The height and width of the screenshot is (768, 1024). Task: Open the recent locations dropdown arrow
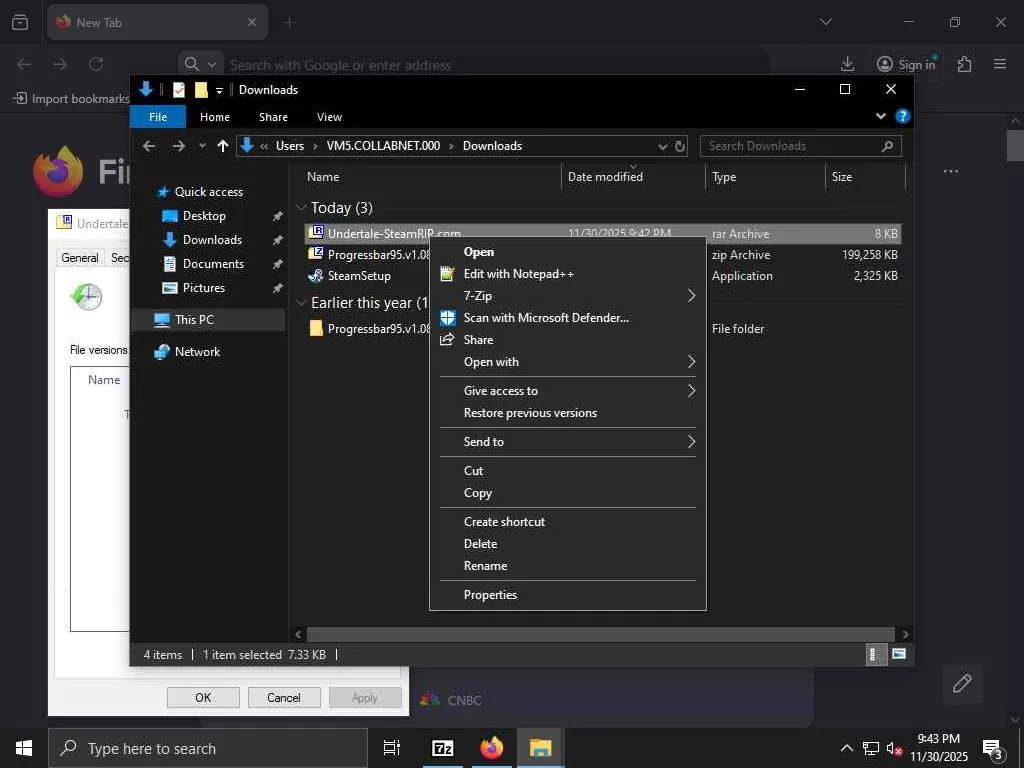(x=202, y=146)
